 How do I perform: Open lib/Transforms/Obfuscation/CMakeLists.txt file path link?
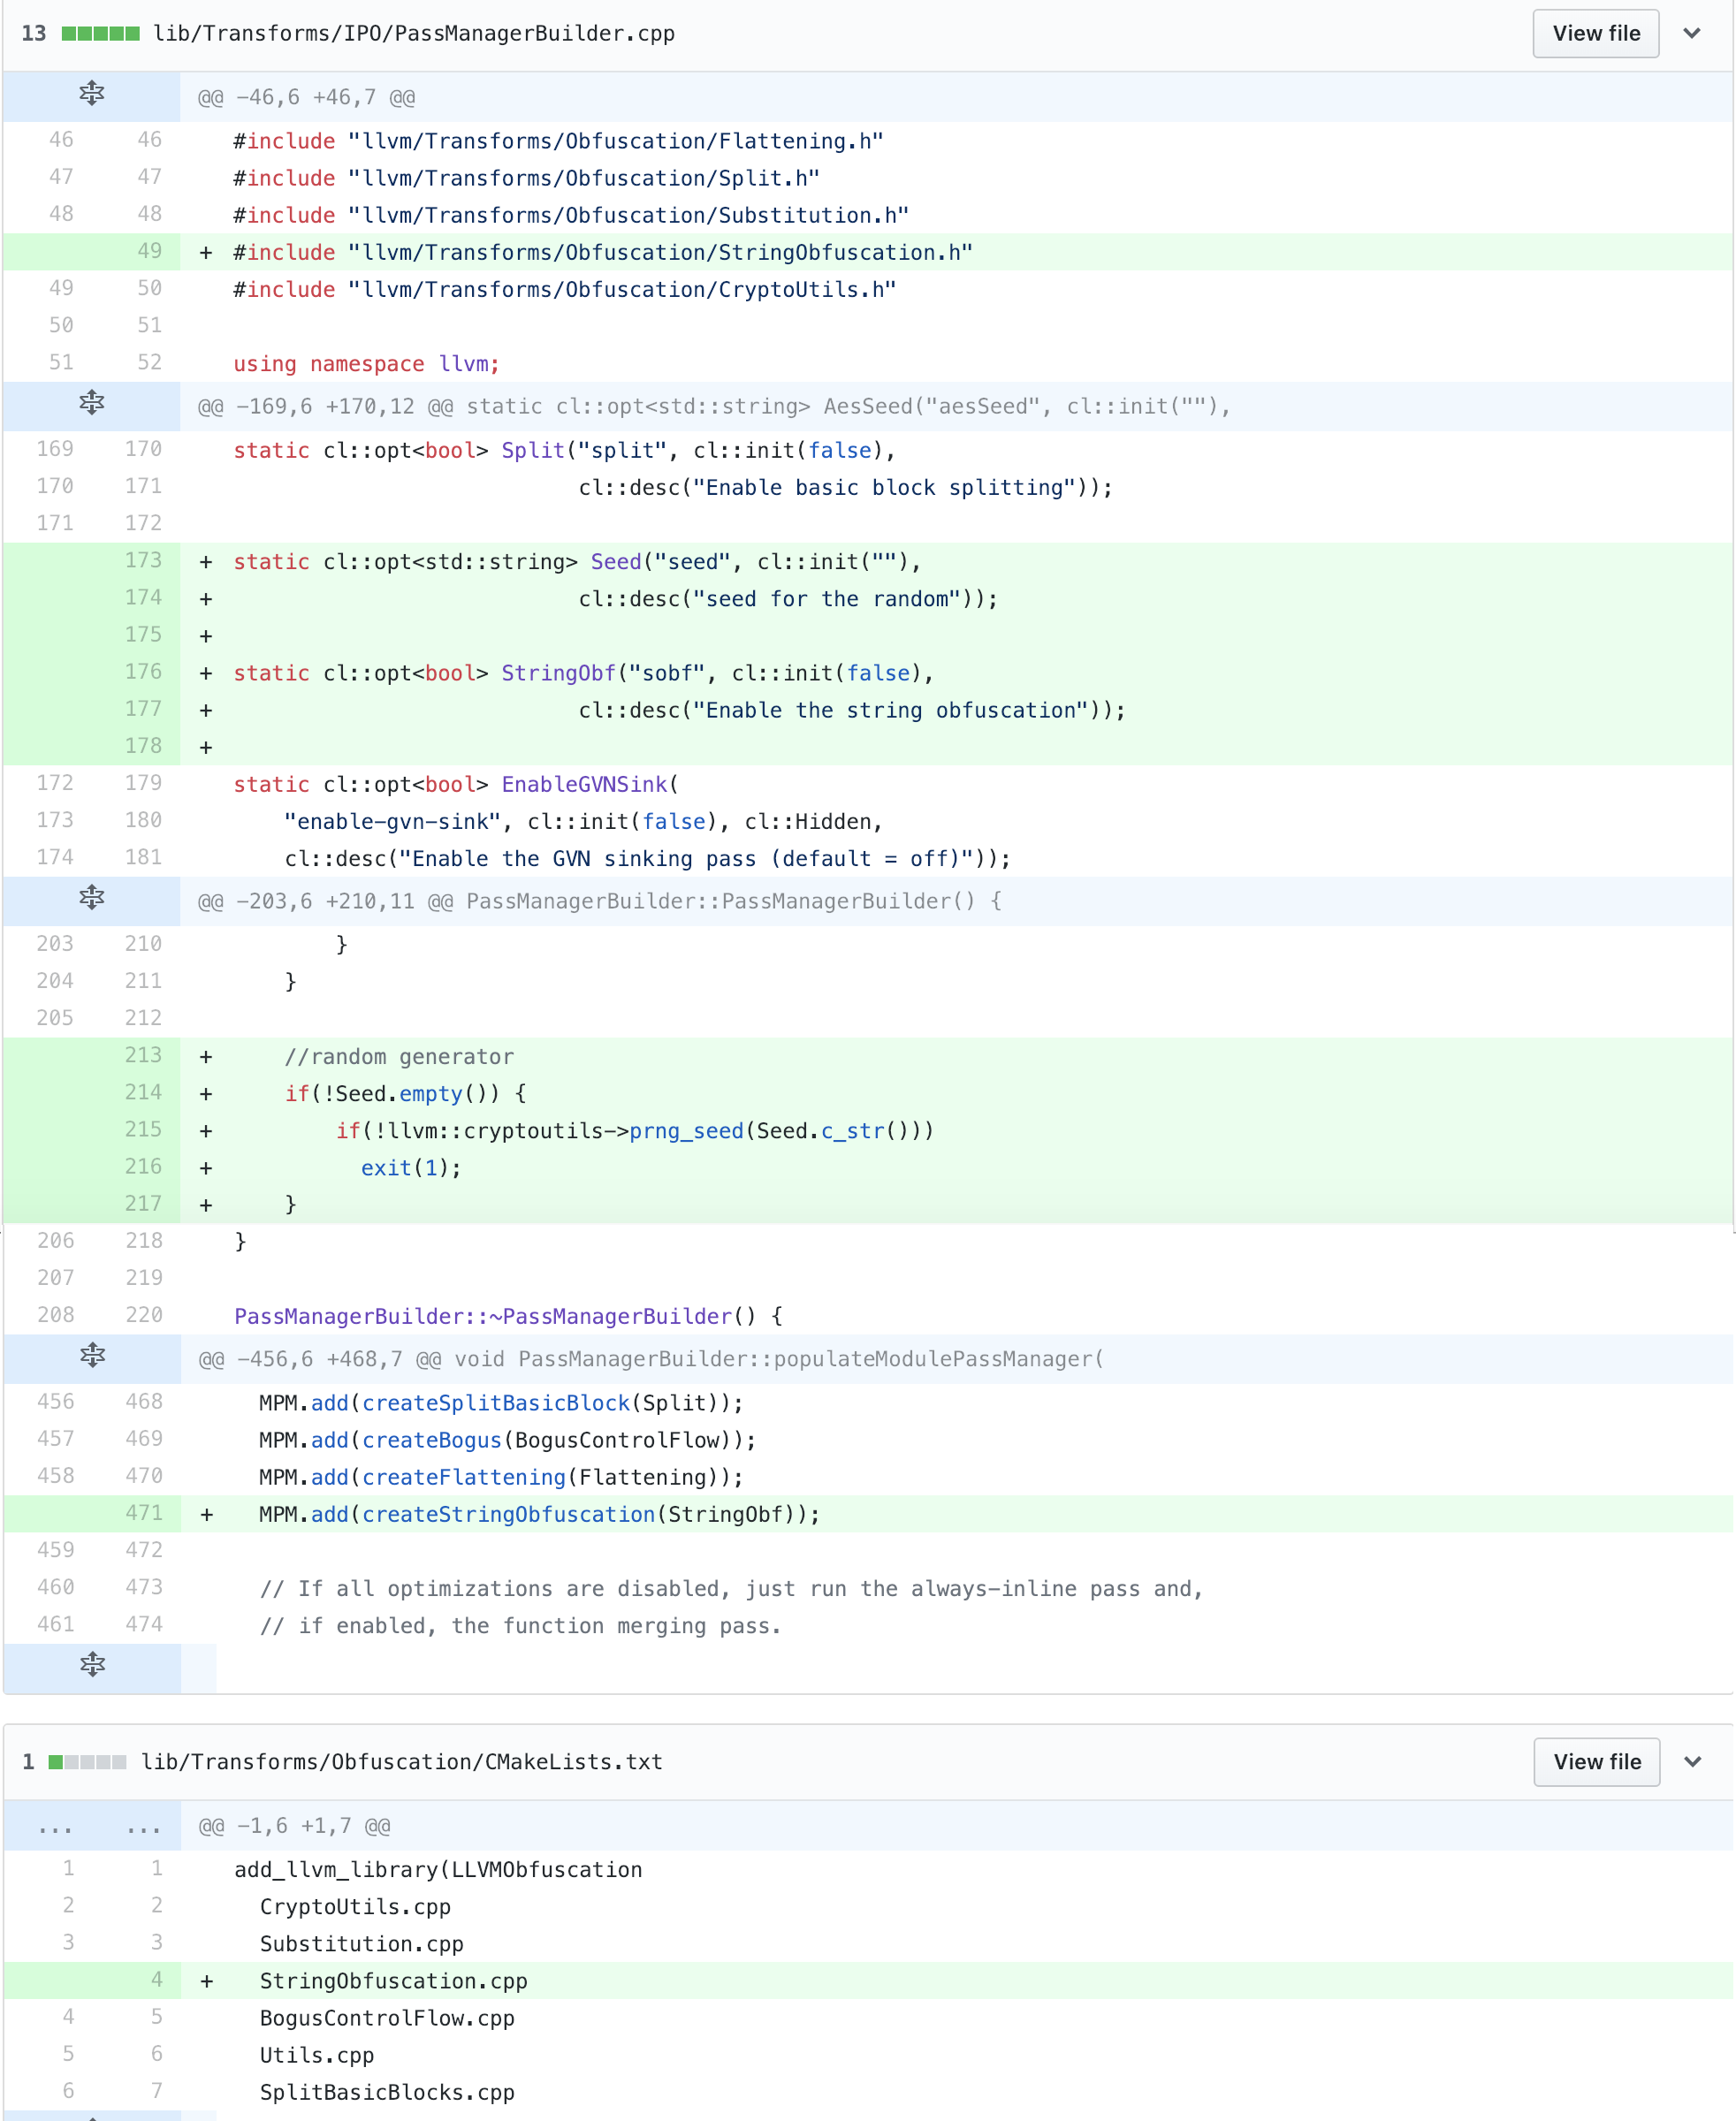pyautogui.click(x=402, y=1762)
